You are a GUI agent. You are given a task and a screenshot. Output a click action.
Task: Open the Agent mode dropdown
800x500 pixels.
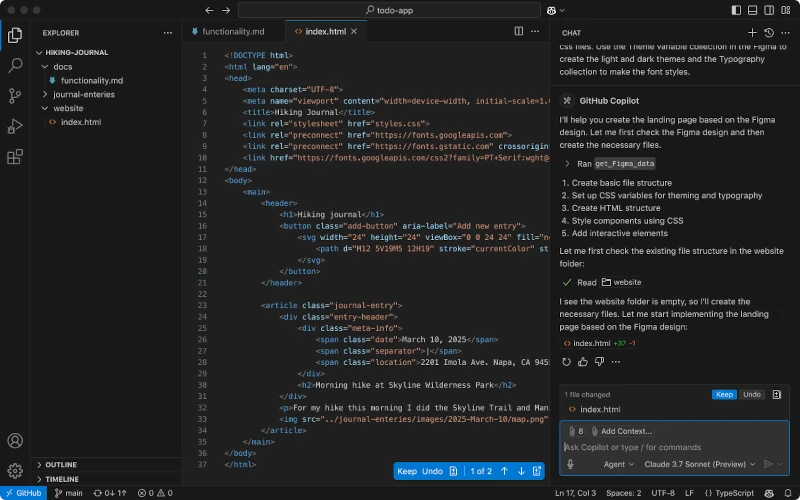click(x=619, y=464)
